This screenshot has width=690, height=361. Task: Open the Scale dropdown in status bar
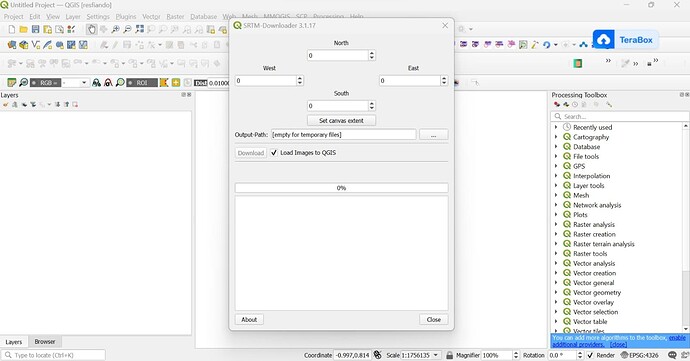pyautogui.click(x=436, y=355)
